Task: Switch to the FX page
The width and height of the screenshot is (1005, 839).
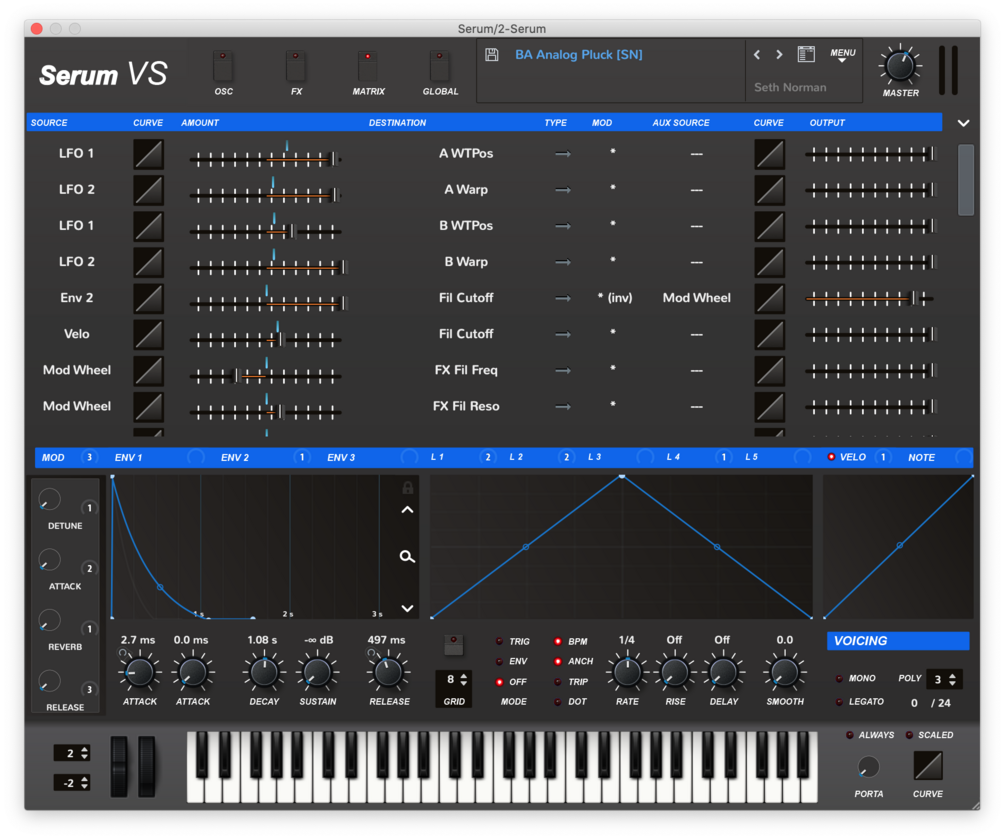Action: pyautogui.click(x=295, y=65)
